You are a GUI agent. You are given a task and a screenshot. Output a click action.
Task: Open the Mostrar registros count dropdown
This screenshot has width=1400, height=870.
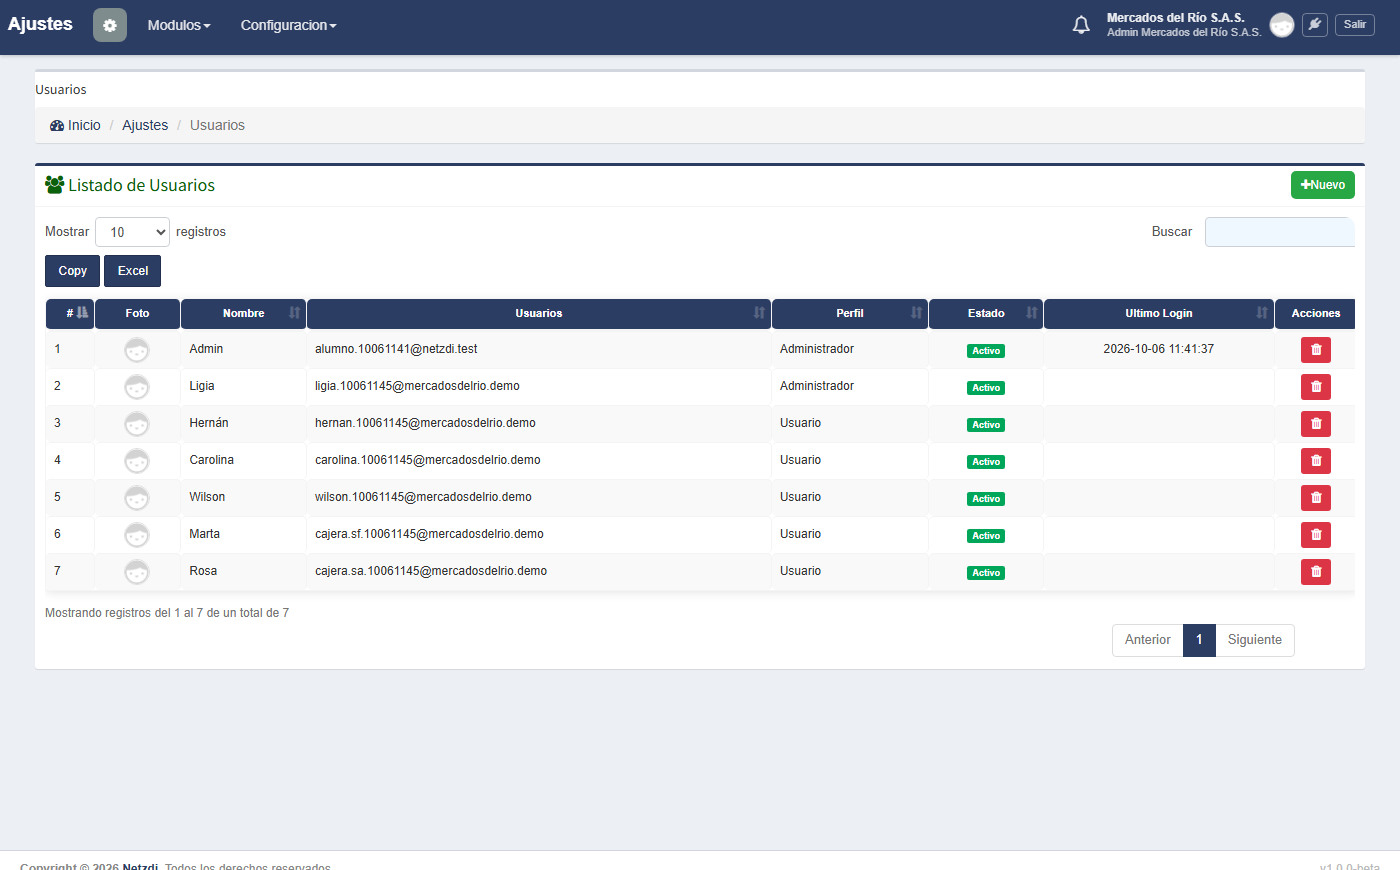point(132,232)
